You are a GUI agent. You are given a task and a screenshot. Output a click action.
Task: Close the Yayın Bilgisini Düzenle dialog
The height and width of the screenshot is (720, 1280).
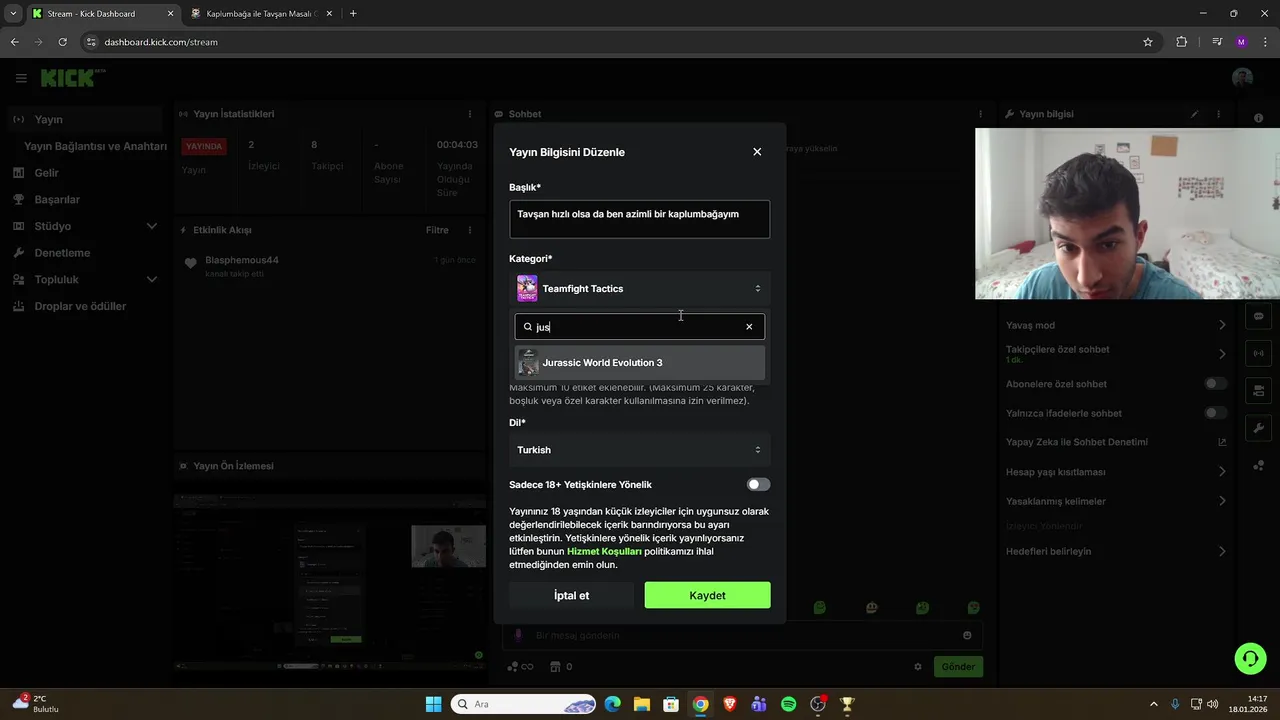757,152
